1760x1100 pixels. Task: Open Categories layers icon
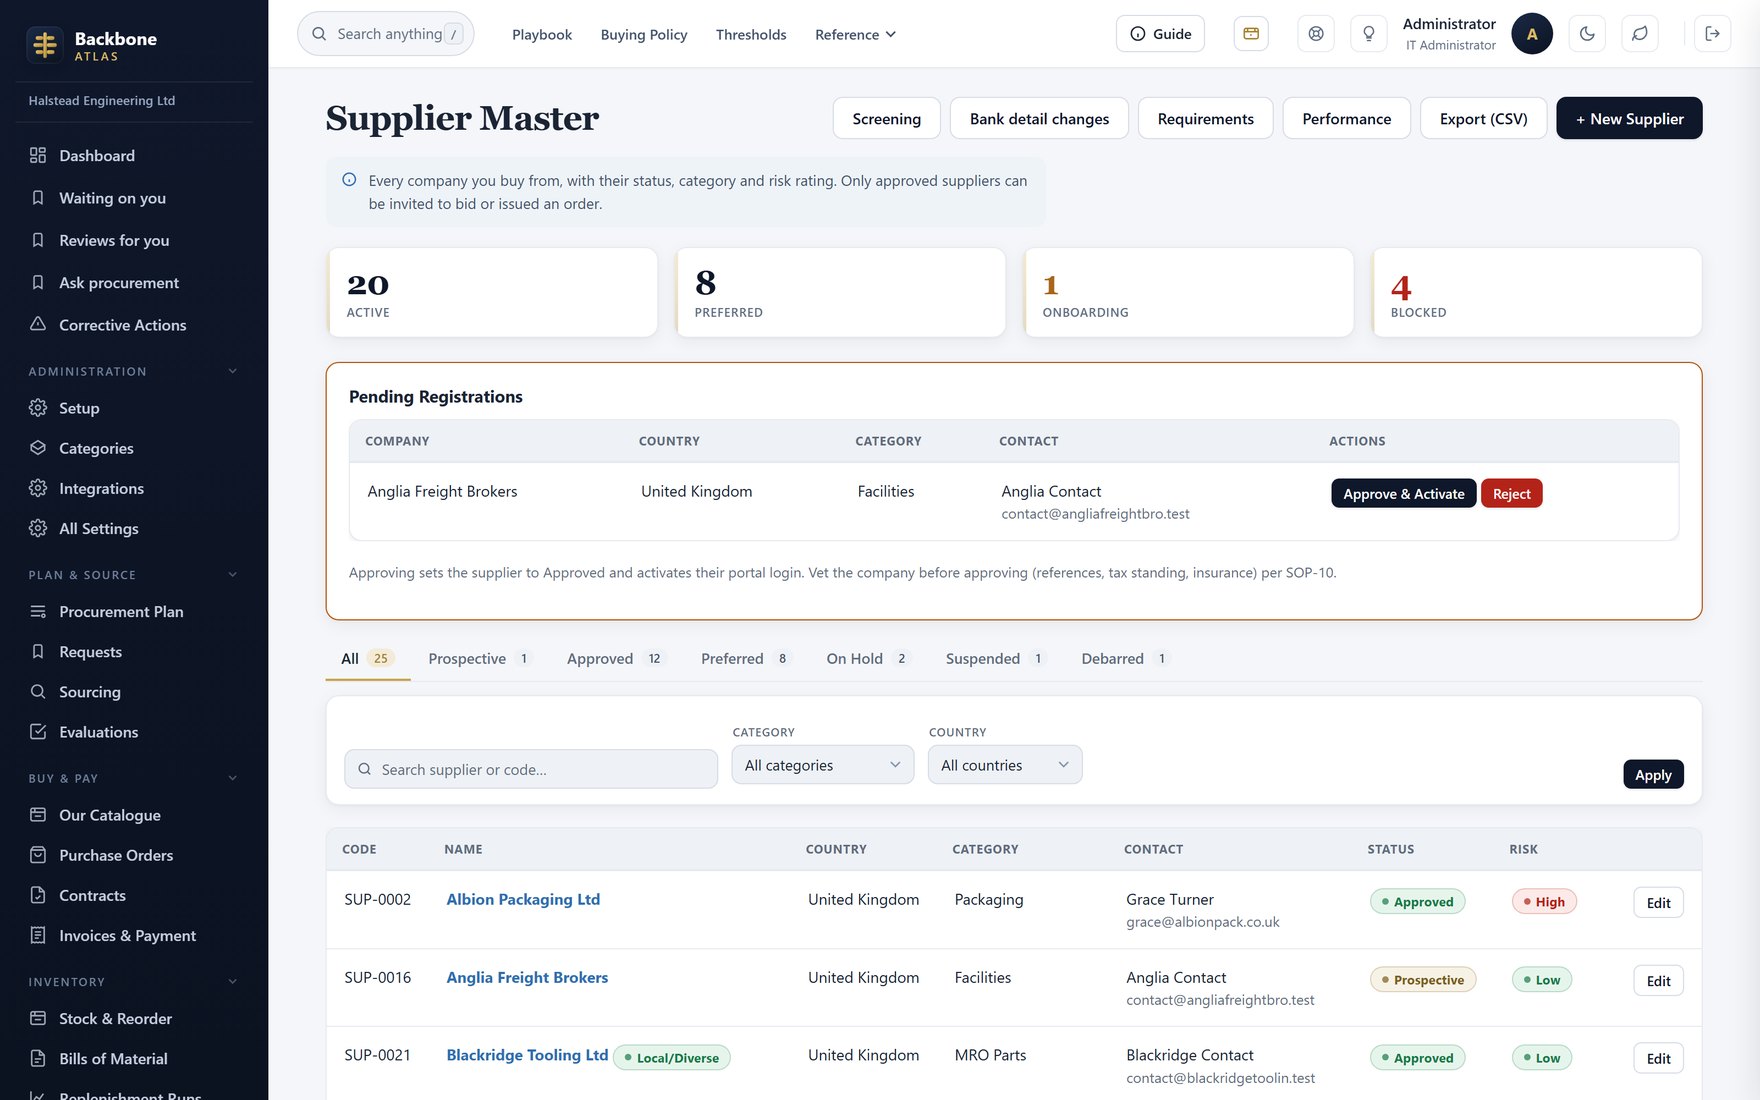click(38, 448)
